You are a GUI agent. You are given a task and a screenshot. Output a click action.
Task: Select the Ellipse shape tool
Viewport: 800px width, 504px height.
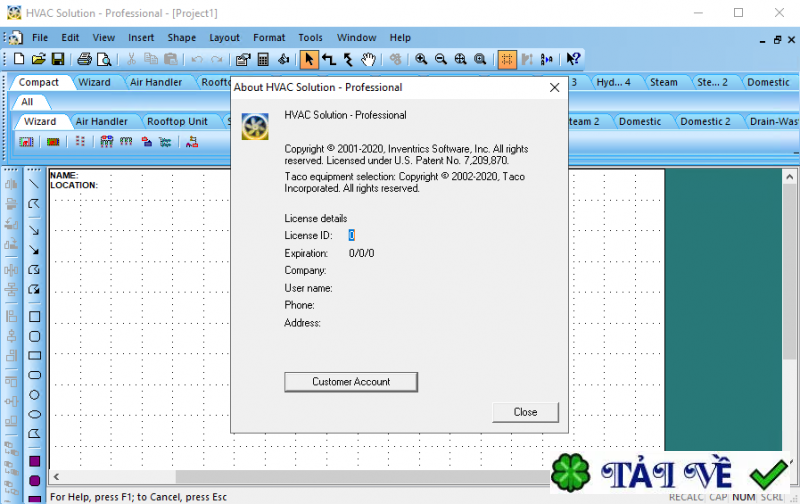(x=34, y=414)
